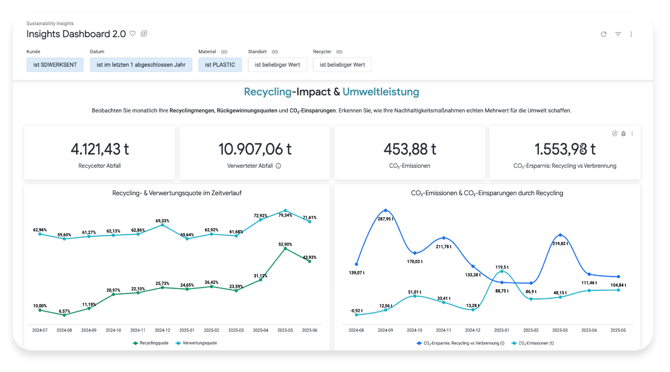Viewport: 670px width, 372px height.
Task: Click the bell alert icon on CO₂-Ersparnis tile
Action: click(623, 134)
